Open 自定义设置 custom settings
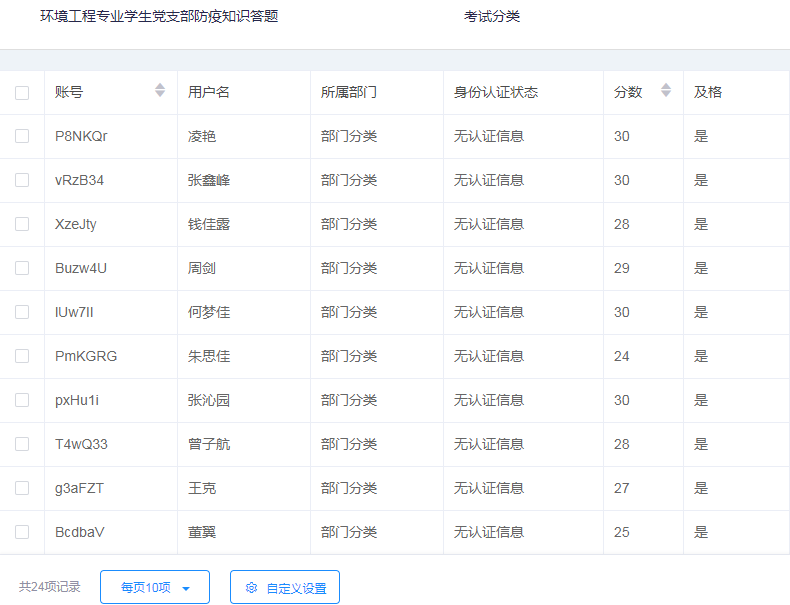This screenshot has width=790, height=605. coord(285,588)
